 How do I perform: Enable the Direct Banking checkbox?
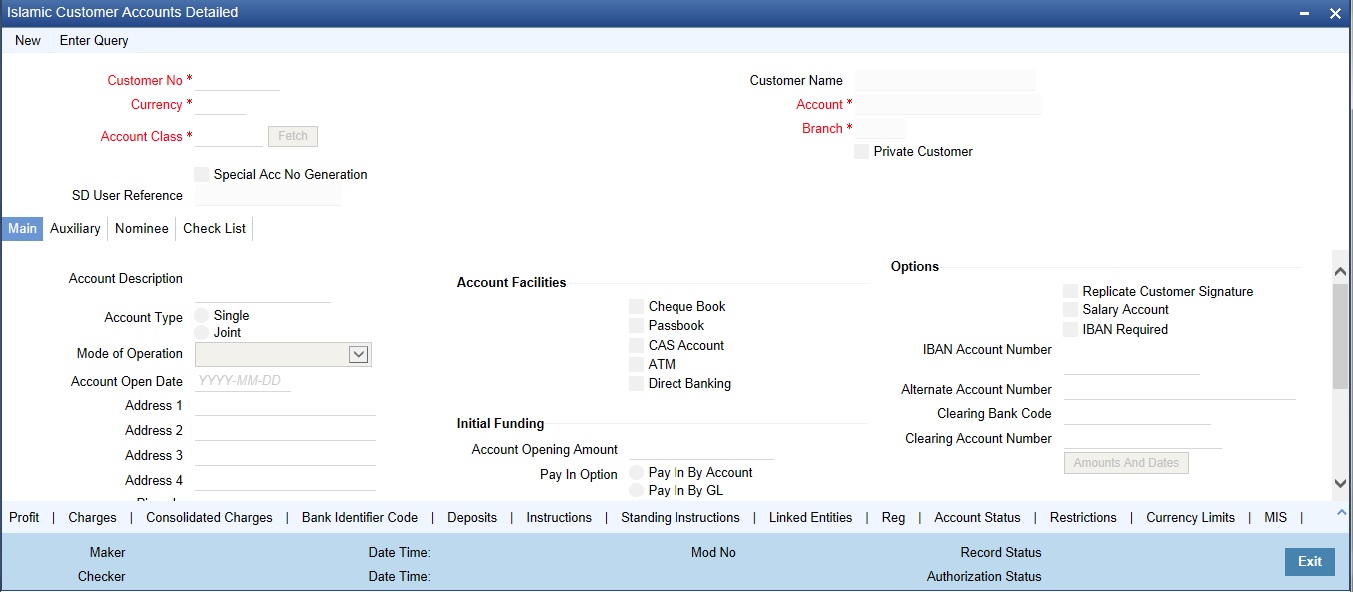636,383
